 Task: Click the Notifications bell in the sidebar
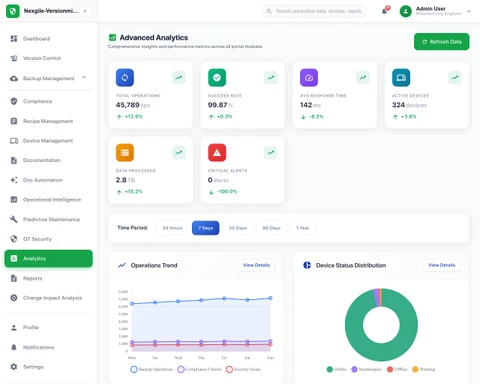click(x=14, y=347)
